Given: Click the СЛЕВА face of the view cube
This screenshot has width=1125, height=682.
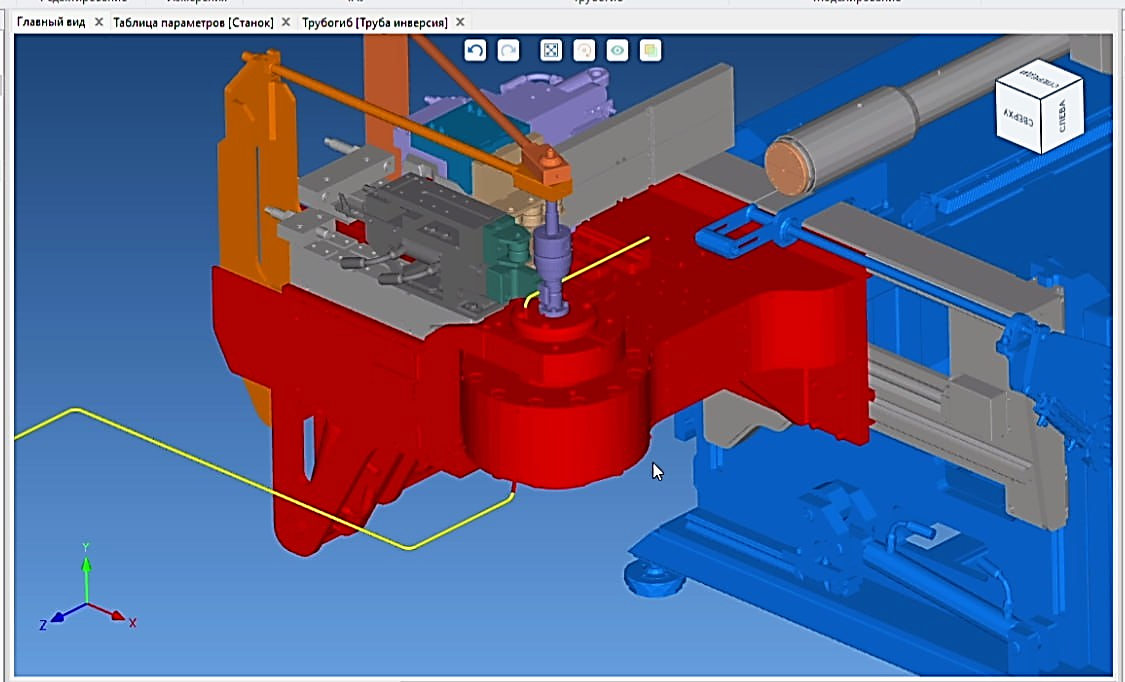Looking at the screenshot, I should [1062, 115].
